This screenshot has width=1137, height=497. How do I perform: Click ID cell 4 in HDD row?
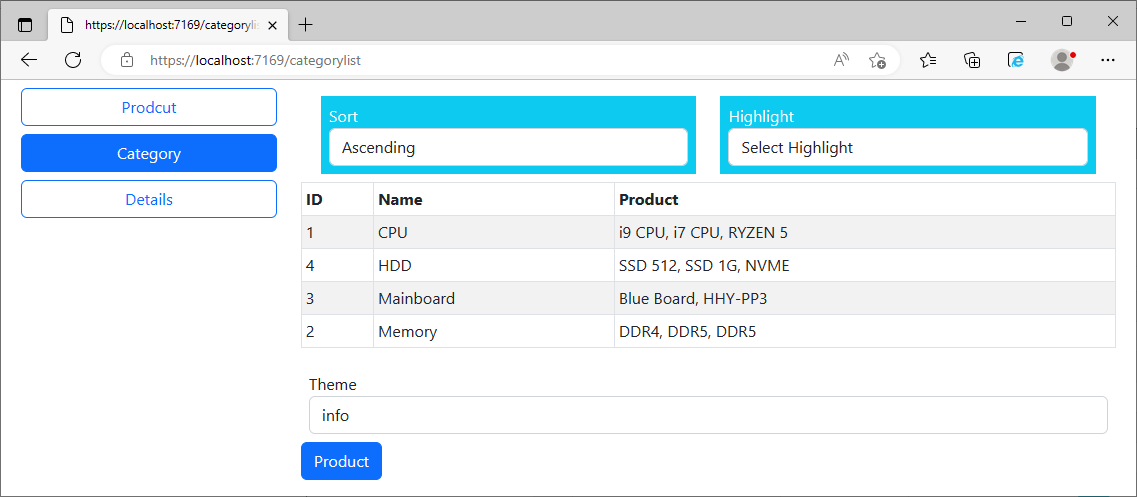338,266
